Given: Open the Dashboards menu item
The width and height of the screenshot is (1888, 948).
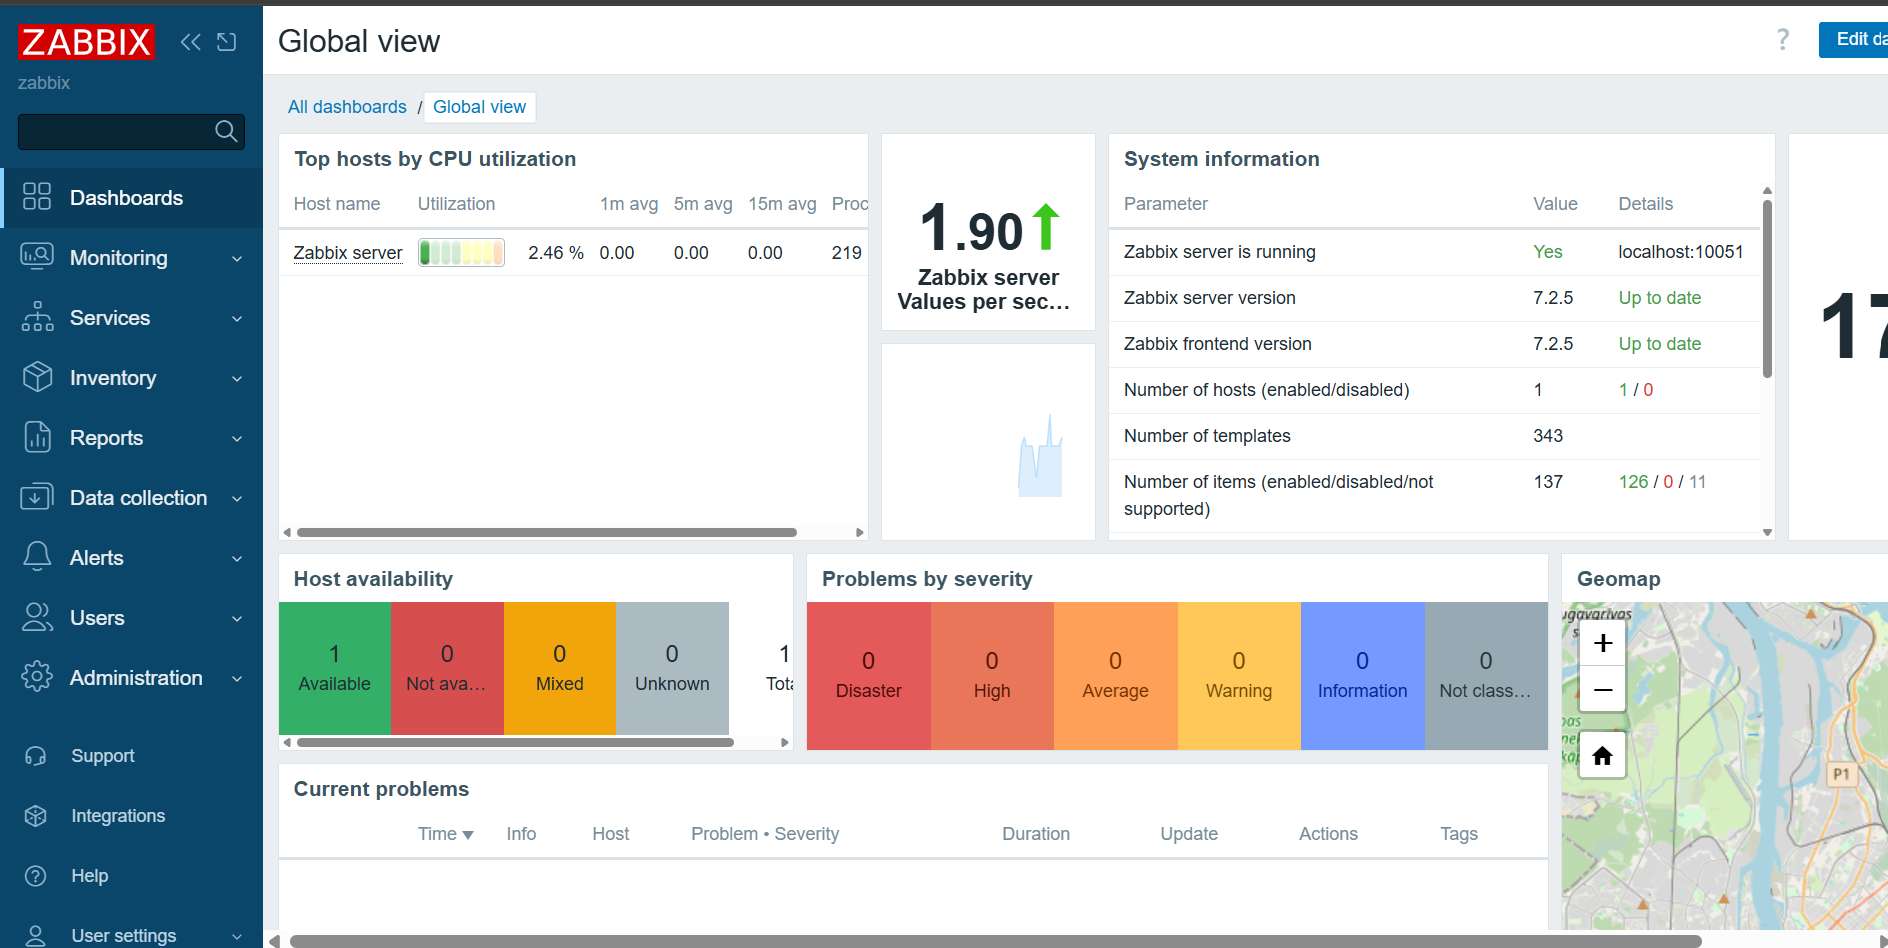Looking at the screenshot, I should 126,198.
